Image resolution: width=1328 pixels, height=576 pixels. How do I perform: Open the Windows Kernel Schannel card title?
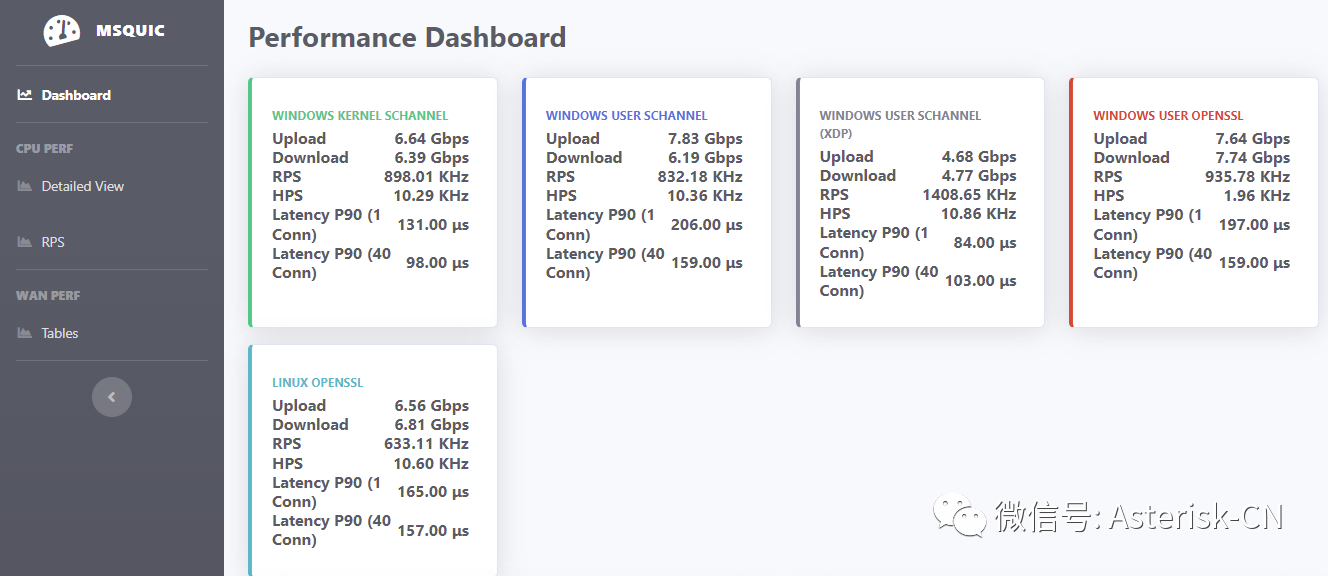coord(360,116)
